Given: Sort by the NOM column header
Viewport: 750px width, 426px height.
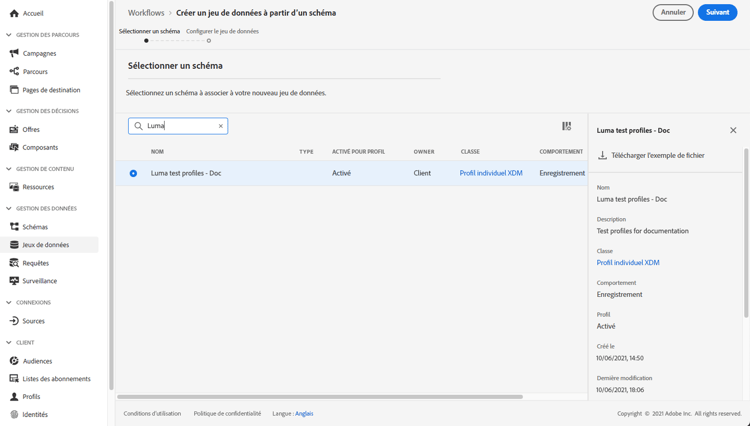Looking at the screenshot, I should pos(157,152).
